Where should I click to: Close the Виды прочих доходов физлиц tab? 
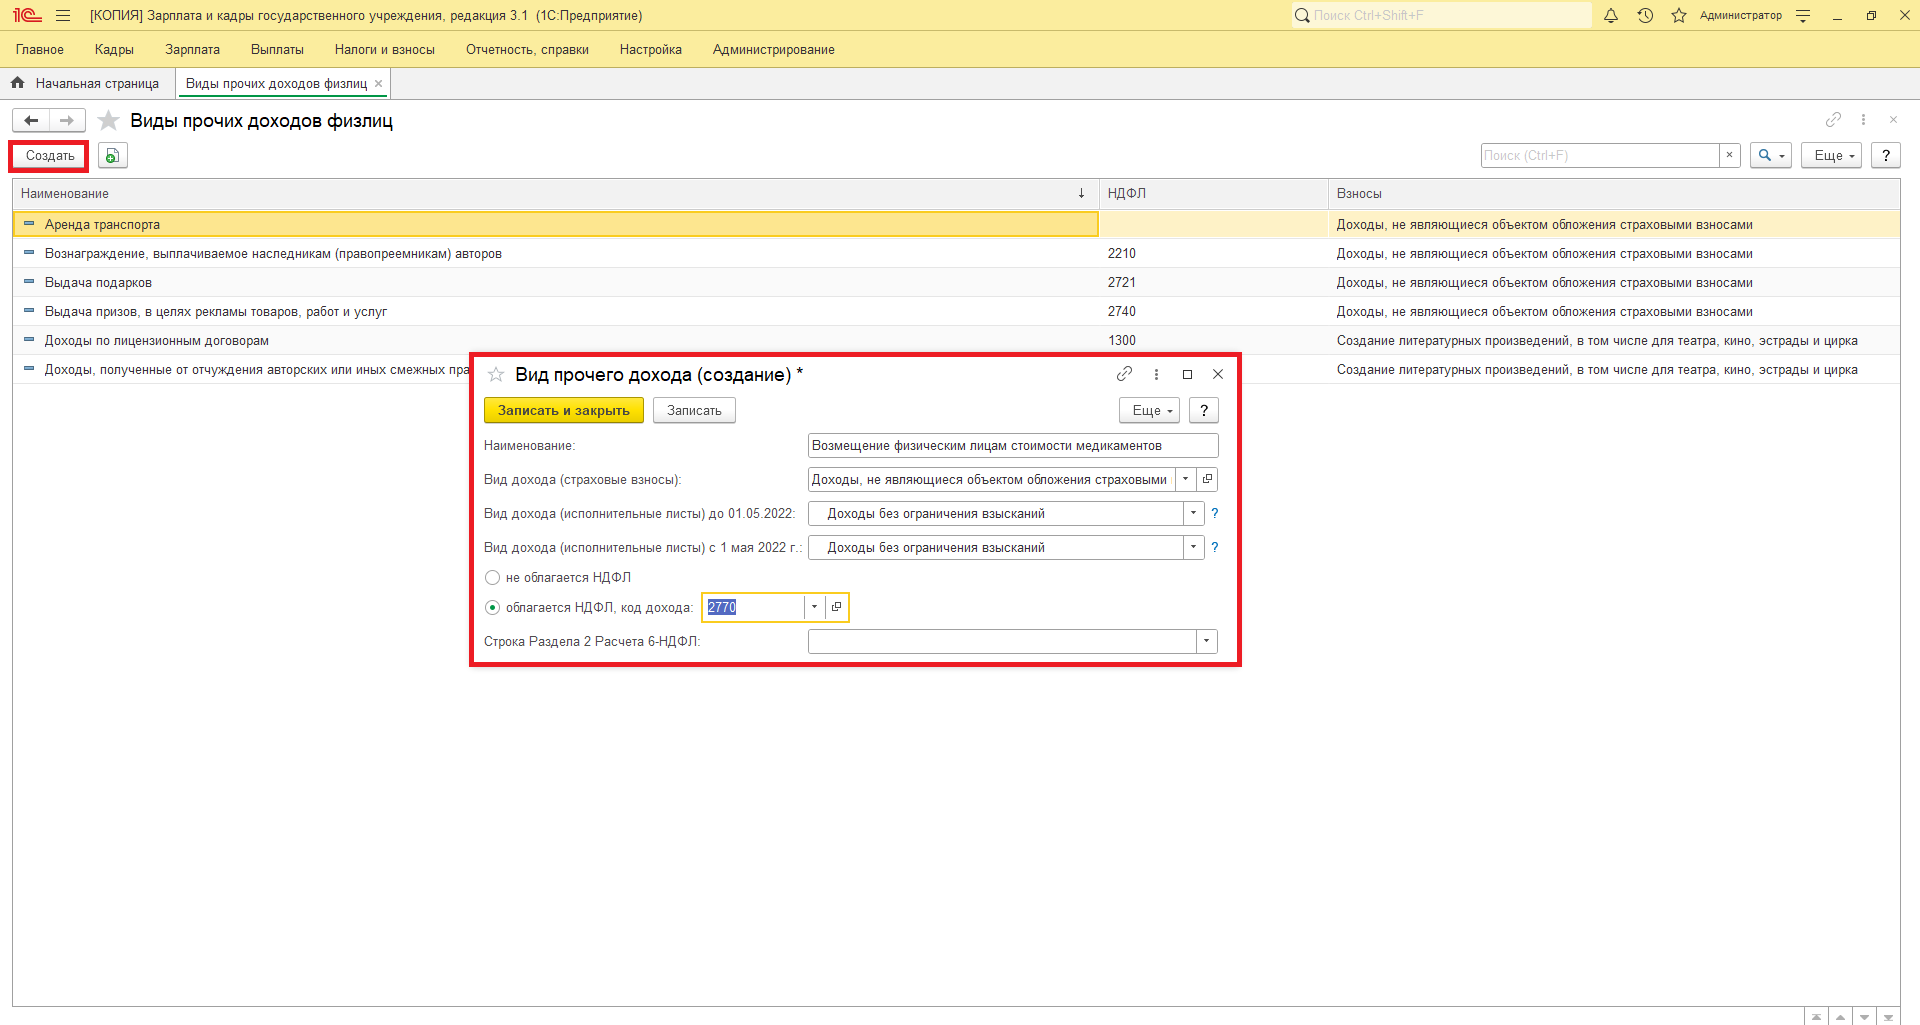coord(378,83)
